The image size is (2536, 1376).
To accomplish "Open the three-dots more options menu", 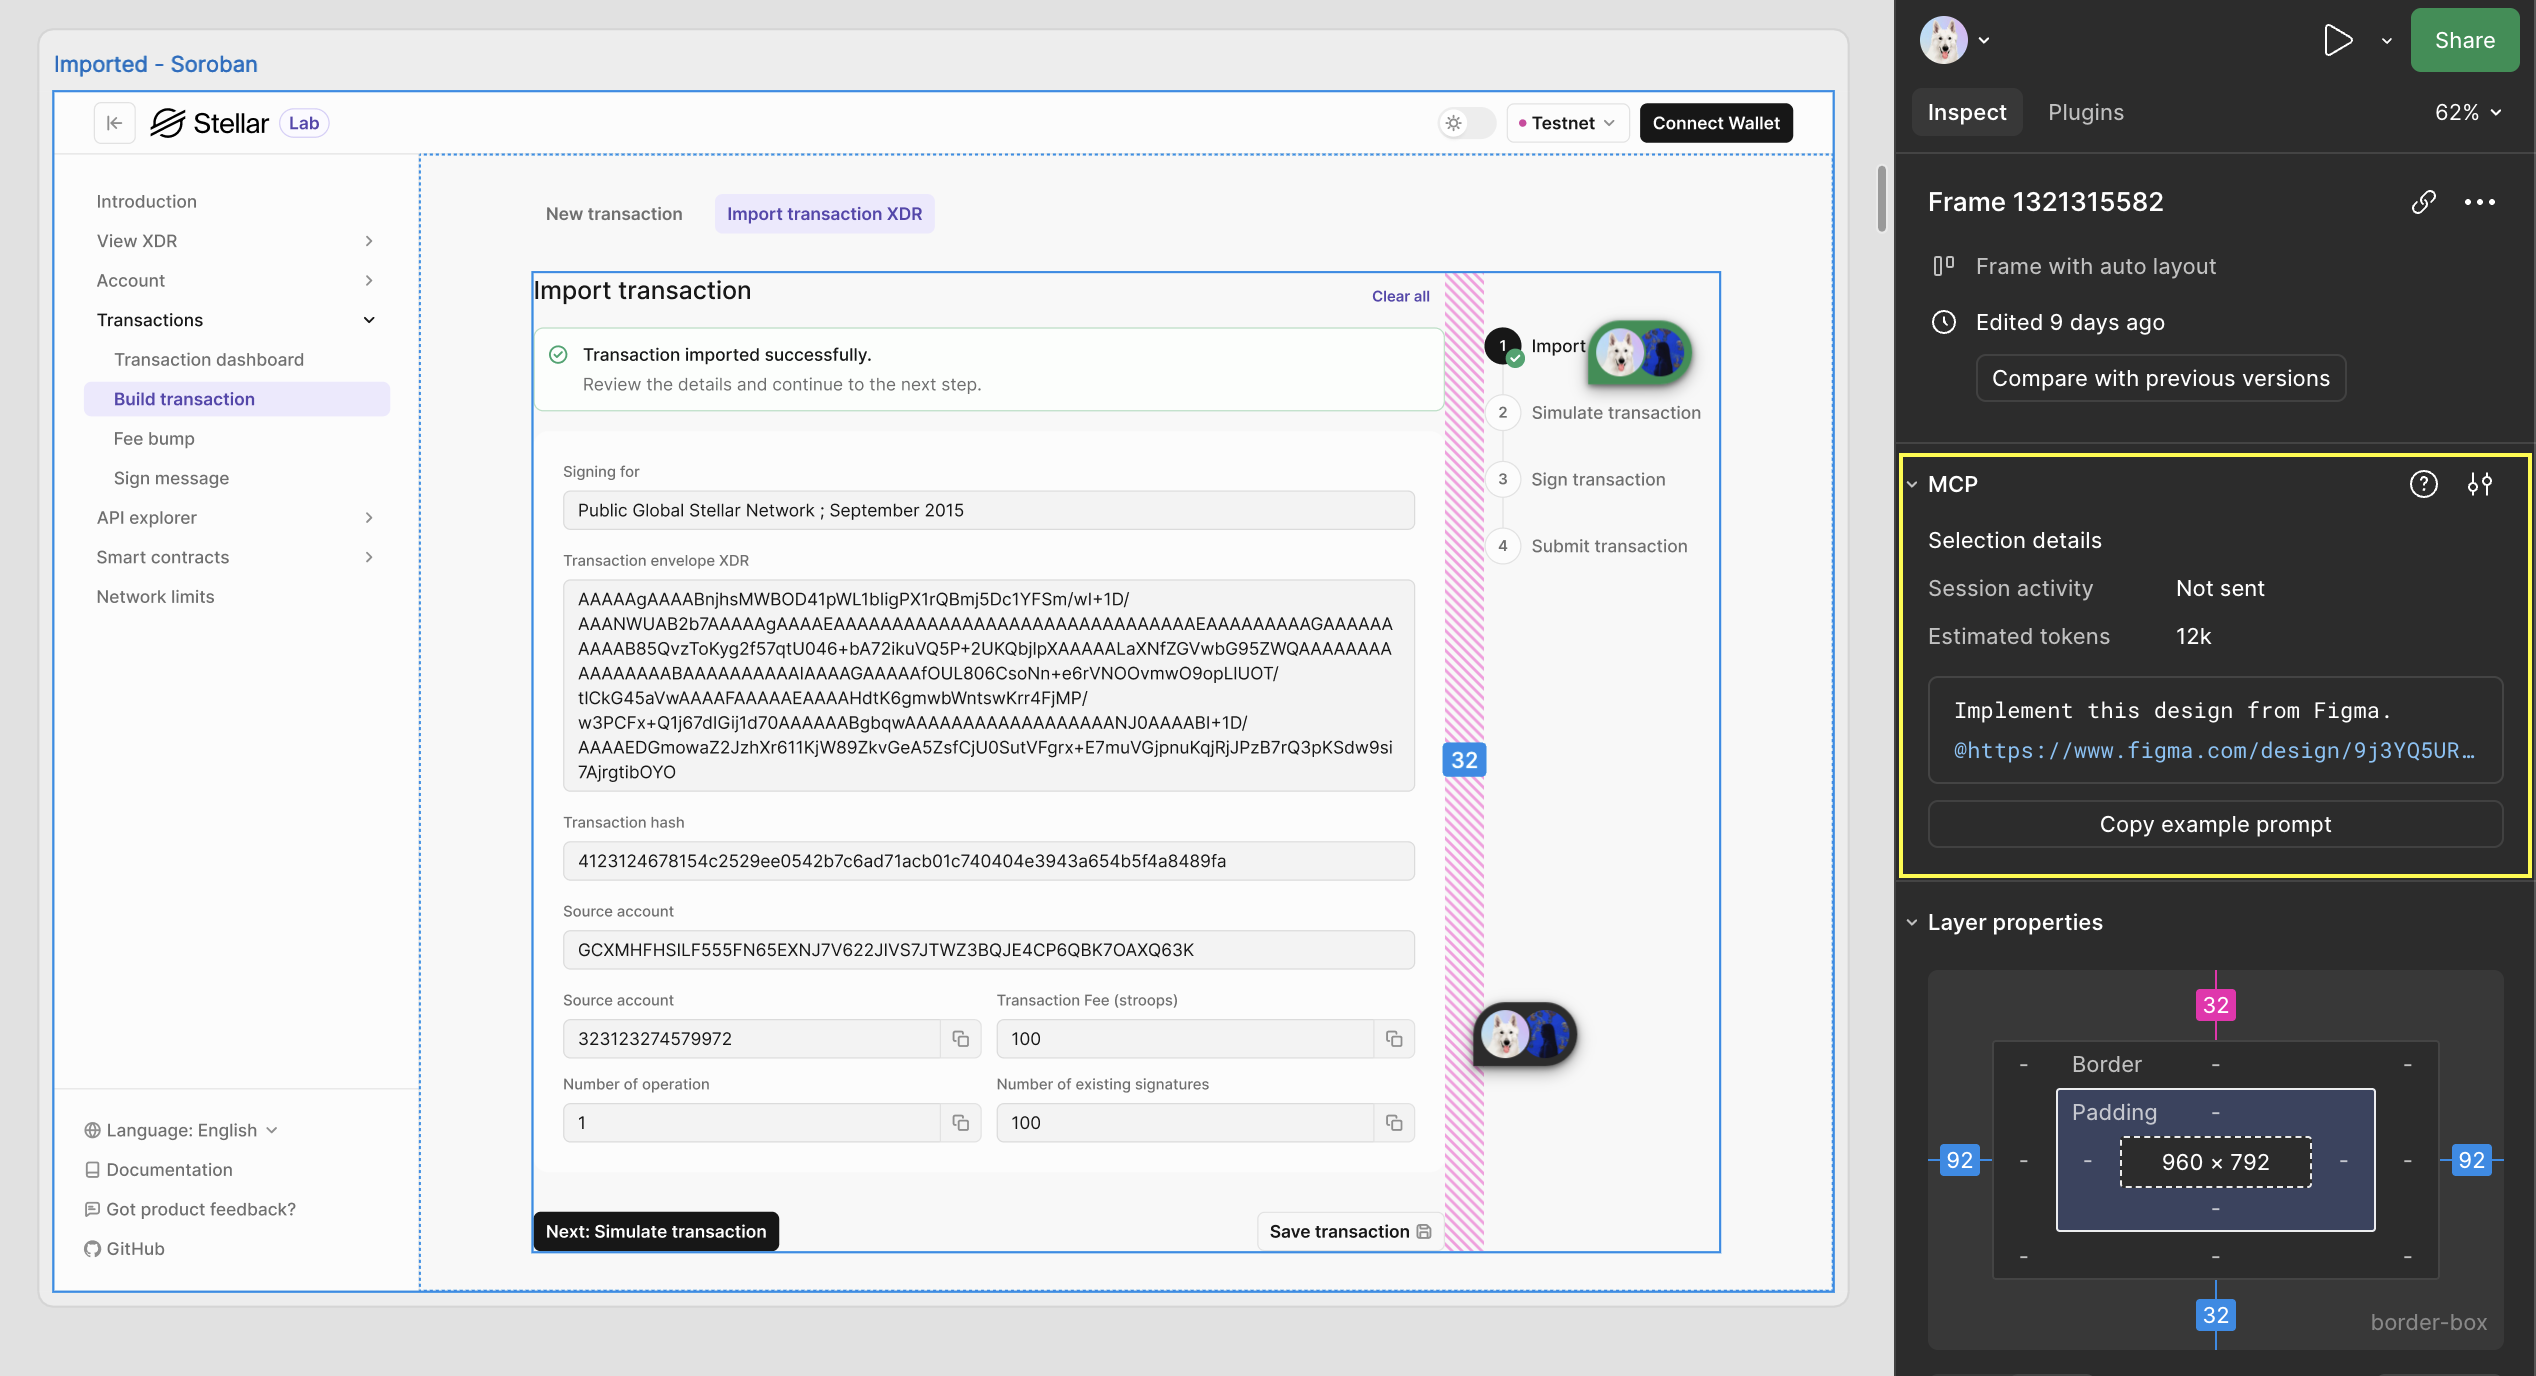I will [x=2479, y=202].
